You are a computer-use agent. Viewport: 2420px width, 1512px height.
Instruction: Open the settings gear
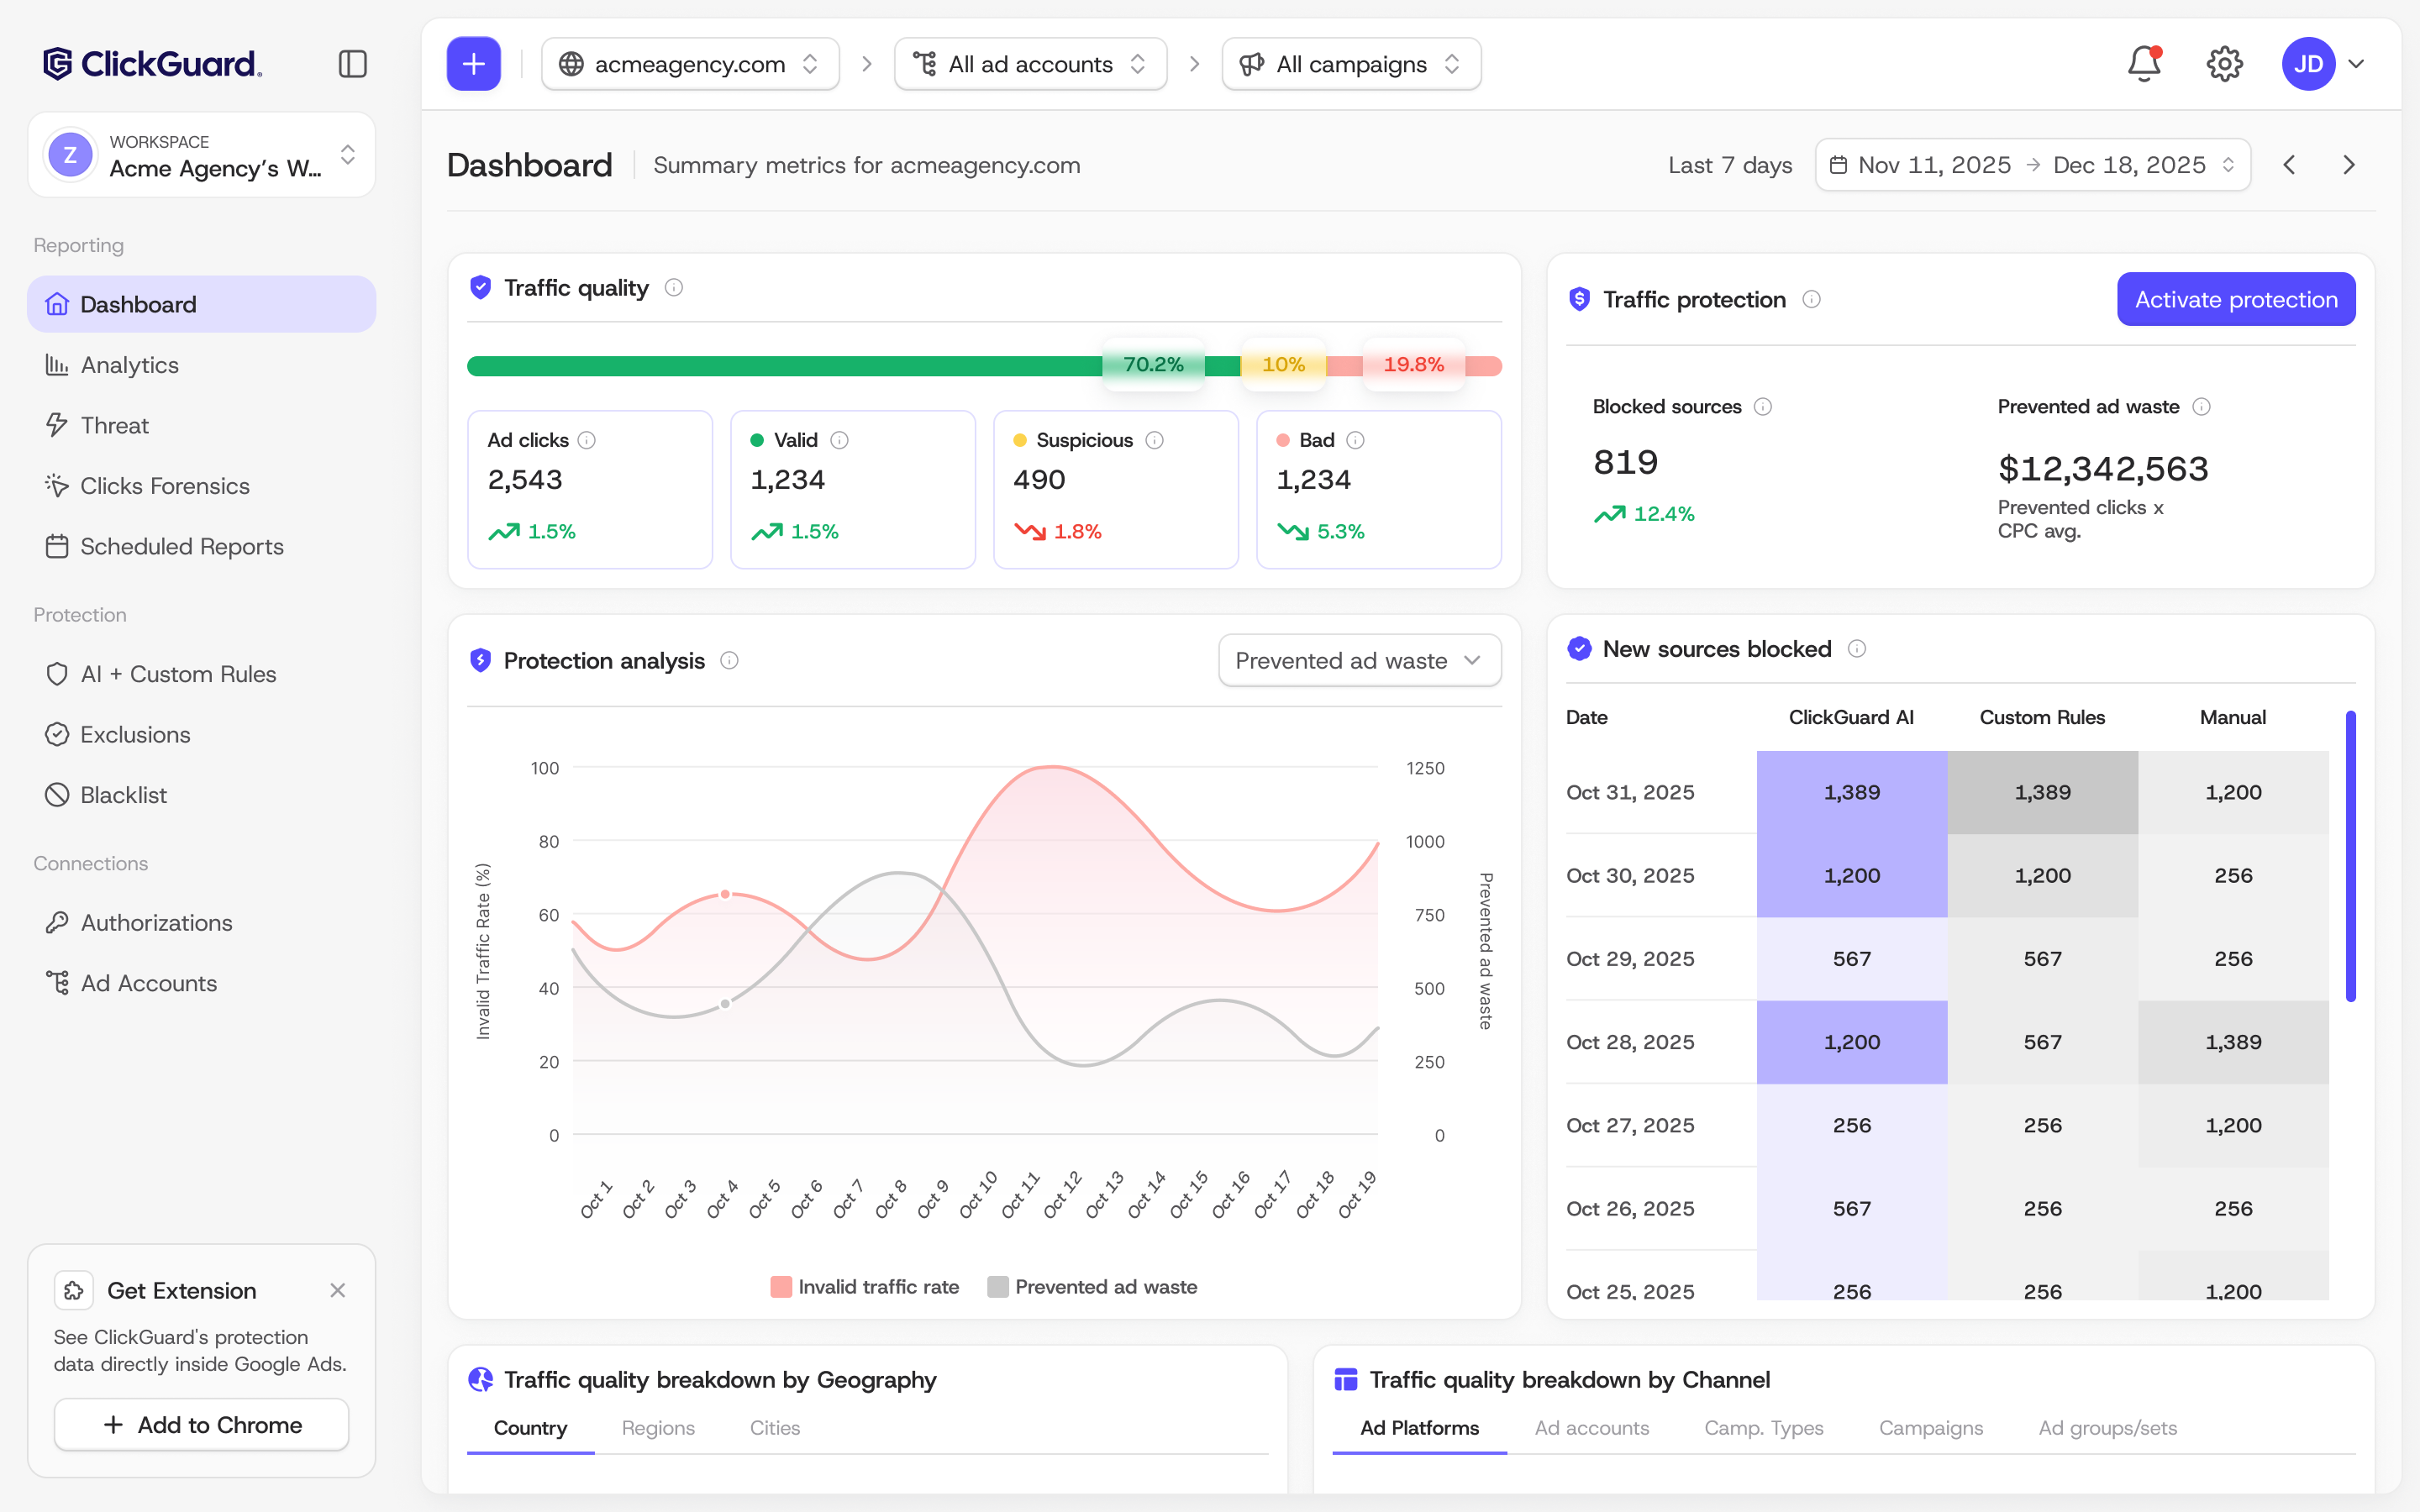click(x=2224, y=64)
